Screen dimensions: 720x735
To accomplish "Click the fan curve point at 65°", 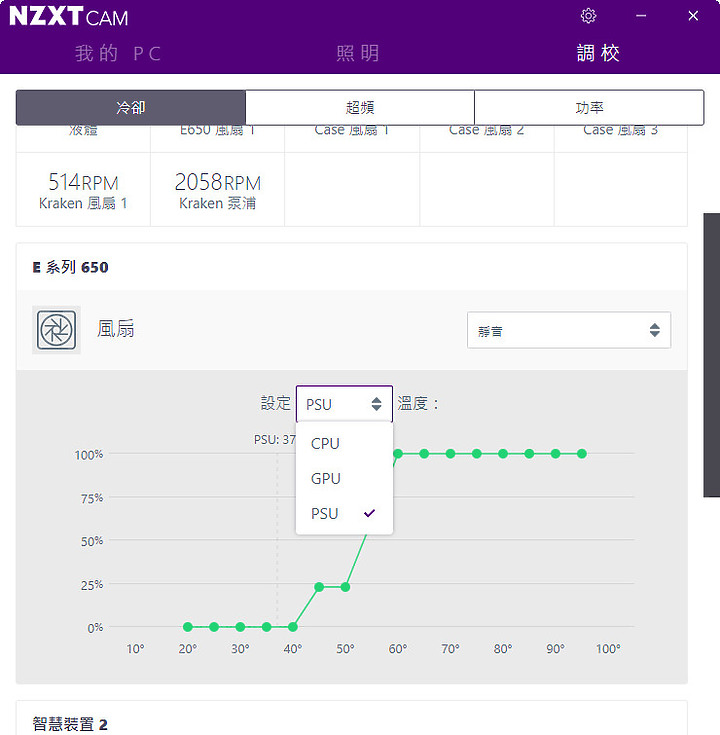I will [424, 454].
